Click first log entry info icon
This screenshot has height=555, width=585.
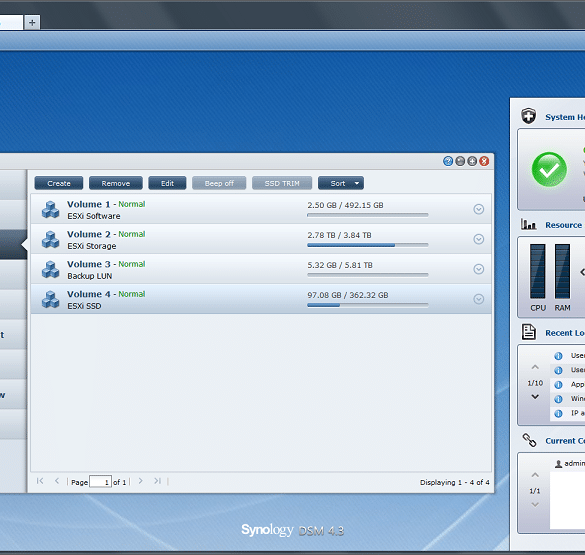[558, 356]
